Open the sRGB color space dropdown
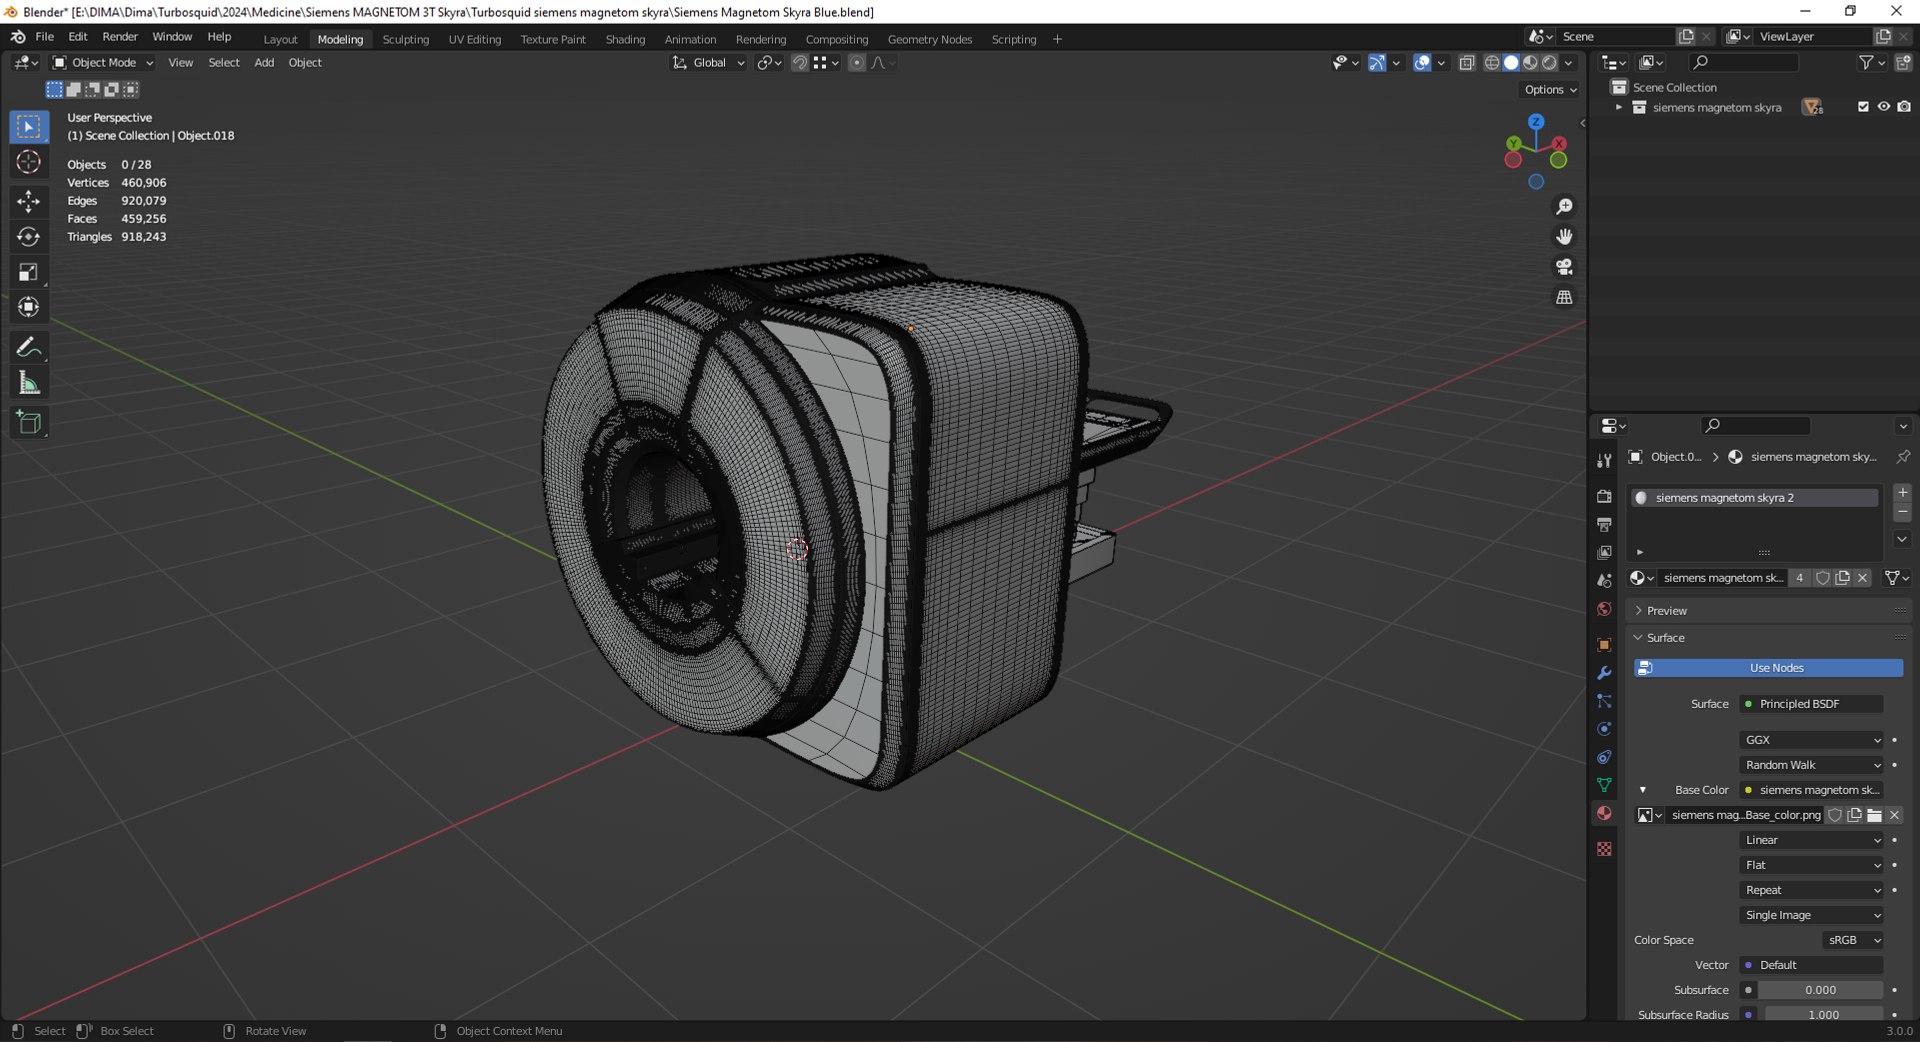Viewport: 1920px width, 1042px height. 1853,940
